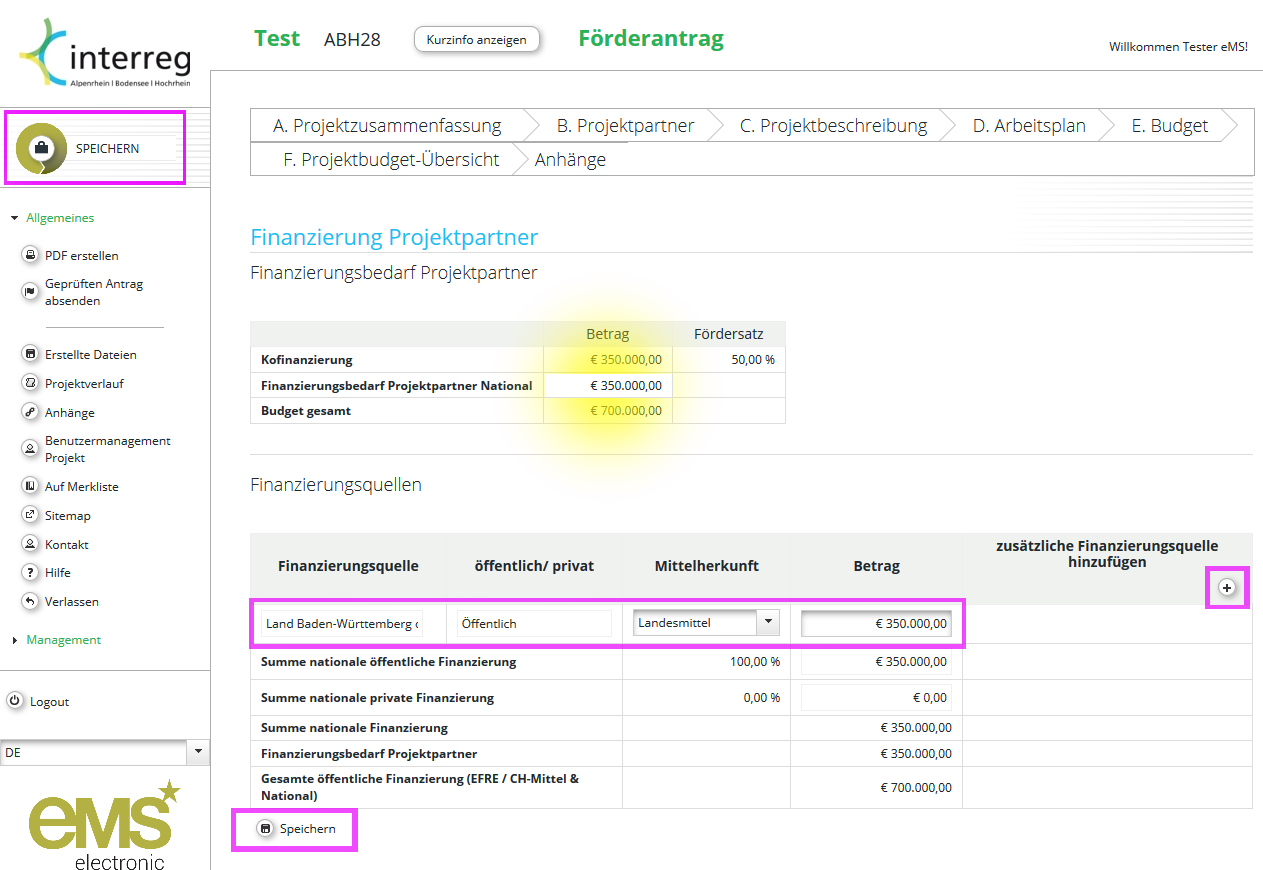This screenshot has height=870, width=1263.
Task: Click the Förderantrag heading
Action: (x=651, y=39)
